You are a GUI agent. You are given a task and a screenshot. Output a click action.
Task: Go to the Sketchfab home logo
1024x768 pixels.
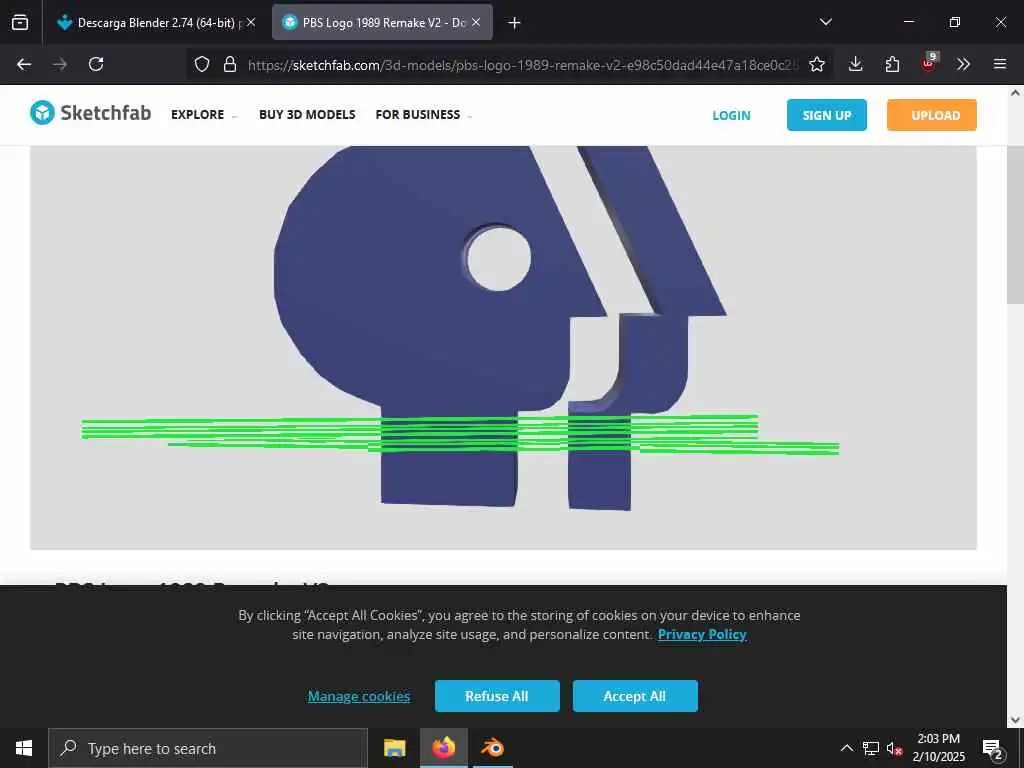click(x=91, y=113)
